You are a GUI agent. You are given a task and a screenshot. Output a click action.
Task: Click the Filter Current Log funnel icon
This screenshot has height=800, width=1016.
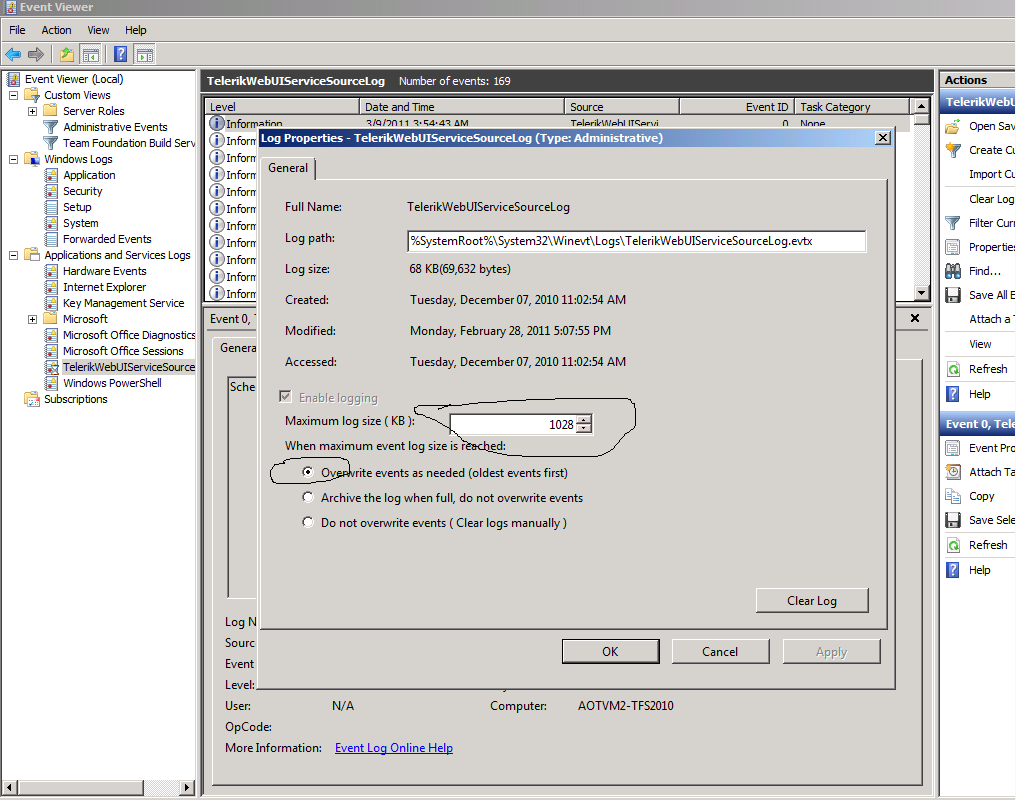pyautogui.click(x=952, y=223)
